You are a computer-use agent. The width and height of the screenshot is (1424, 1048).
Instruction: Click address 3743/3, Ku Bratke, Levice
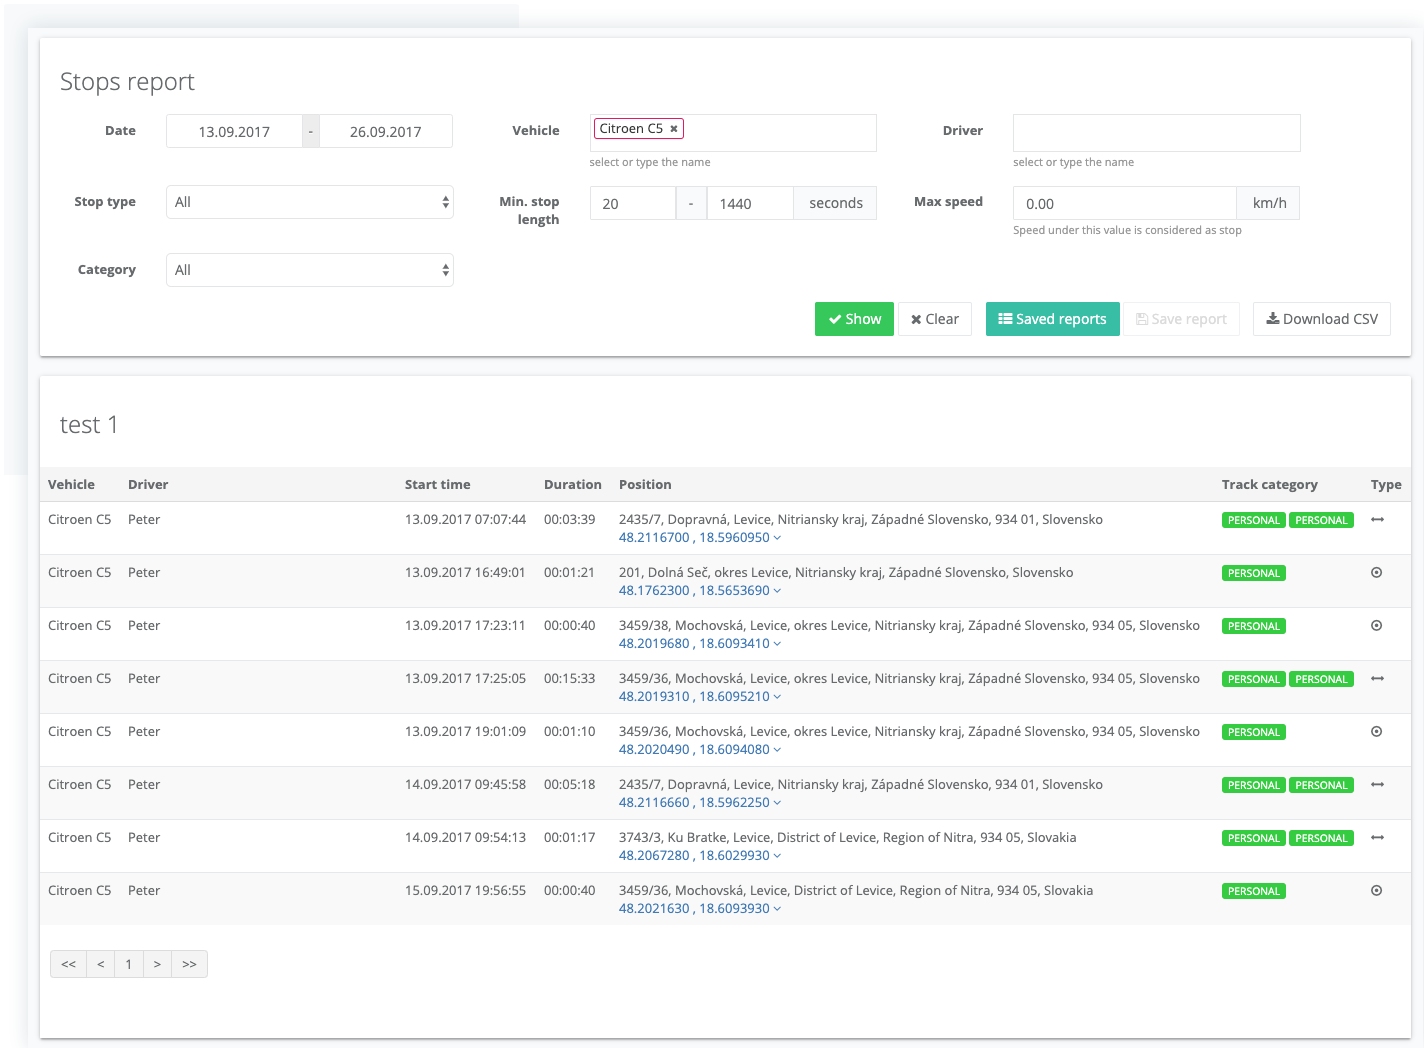tap(848, 838)
